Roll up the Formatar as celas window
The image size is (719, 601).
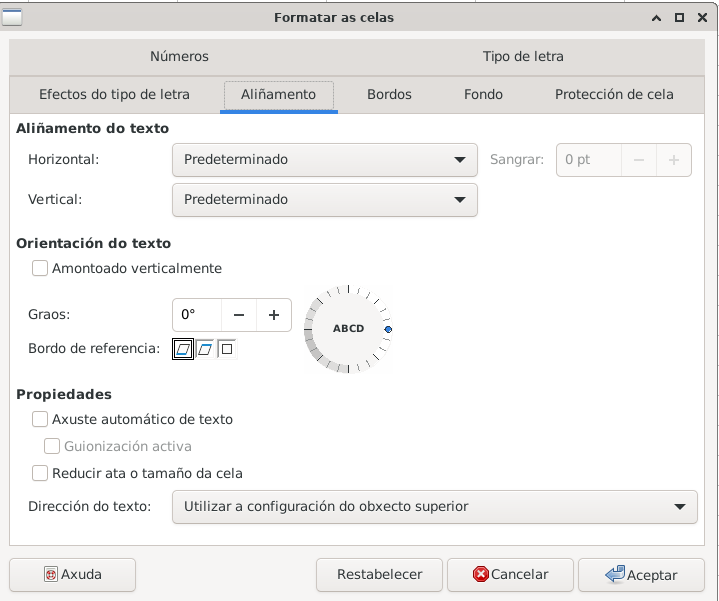coord(656,18)
